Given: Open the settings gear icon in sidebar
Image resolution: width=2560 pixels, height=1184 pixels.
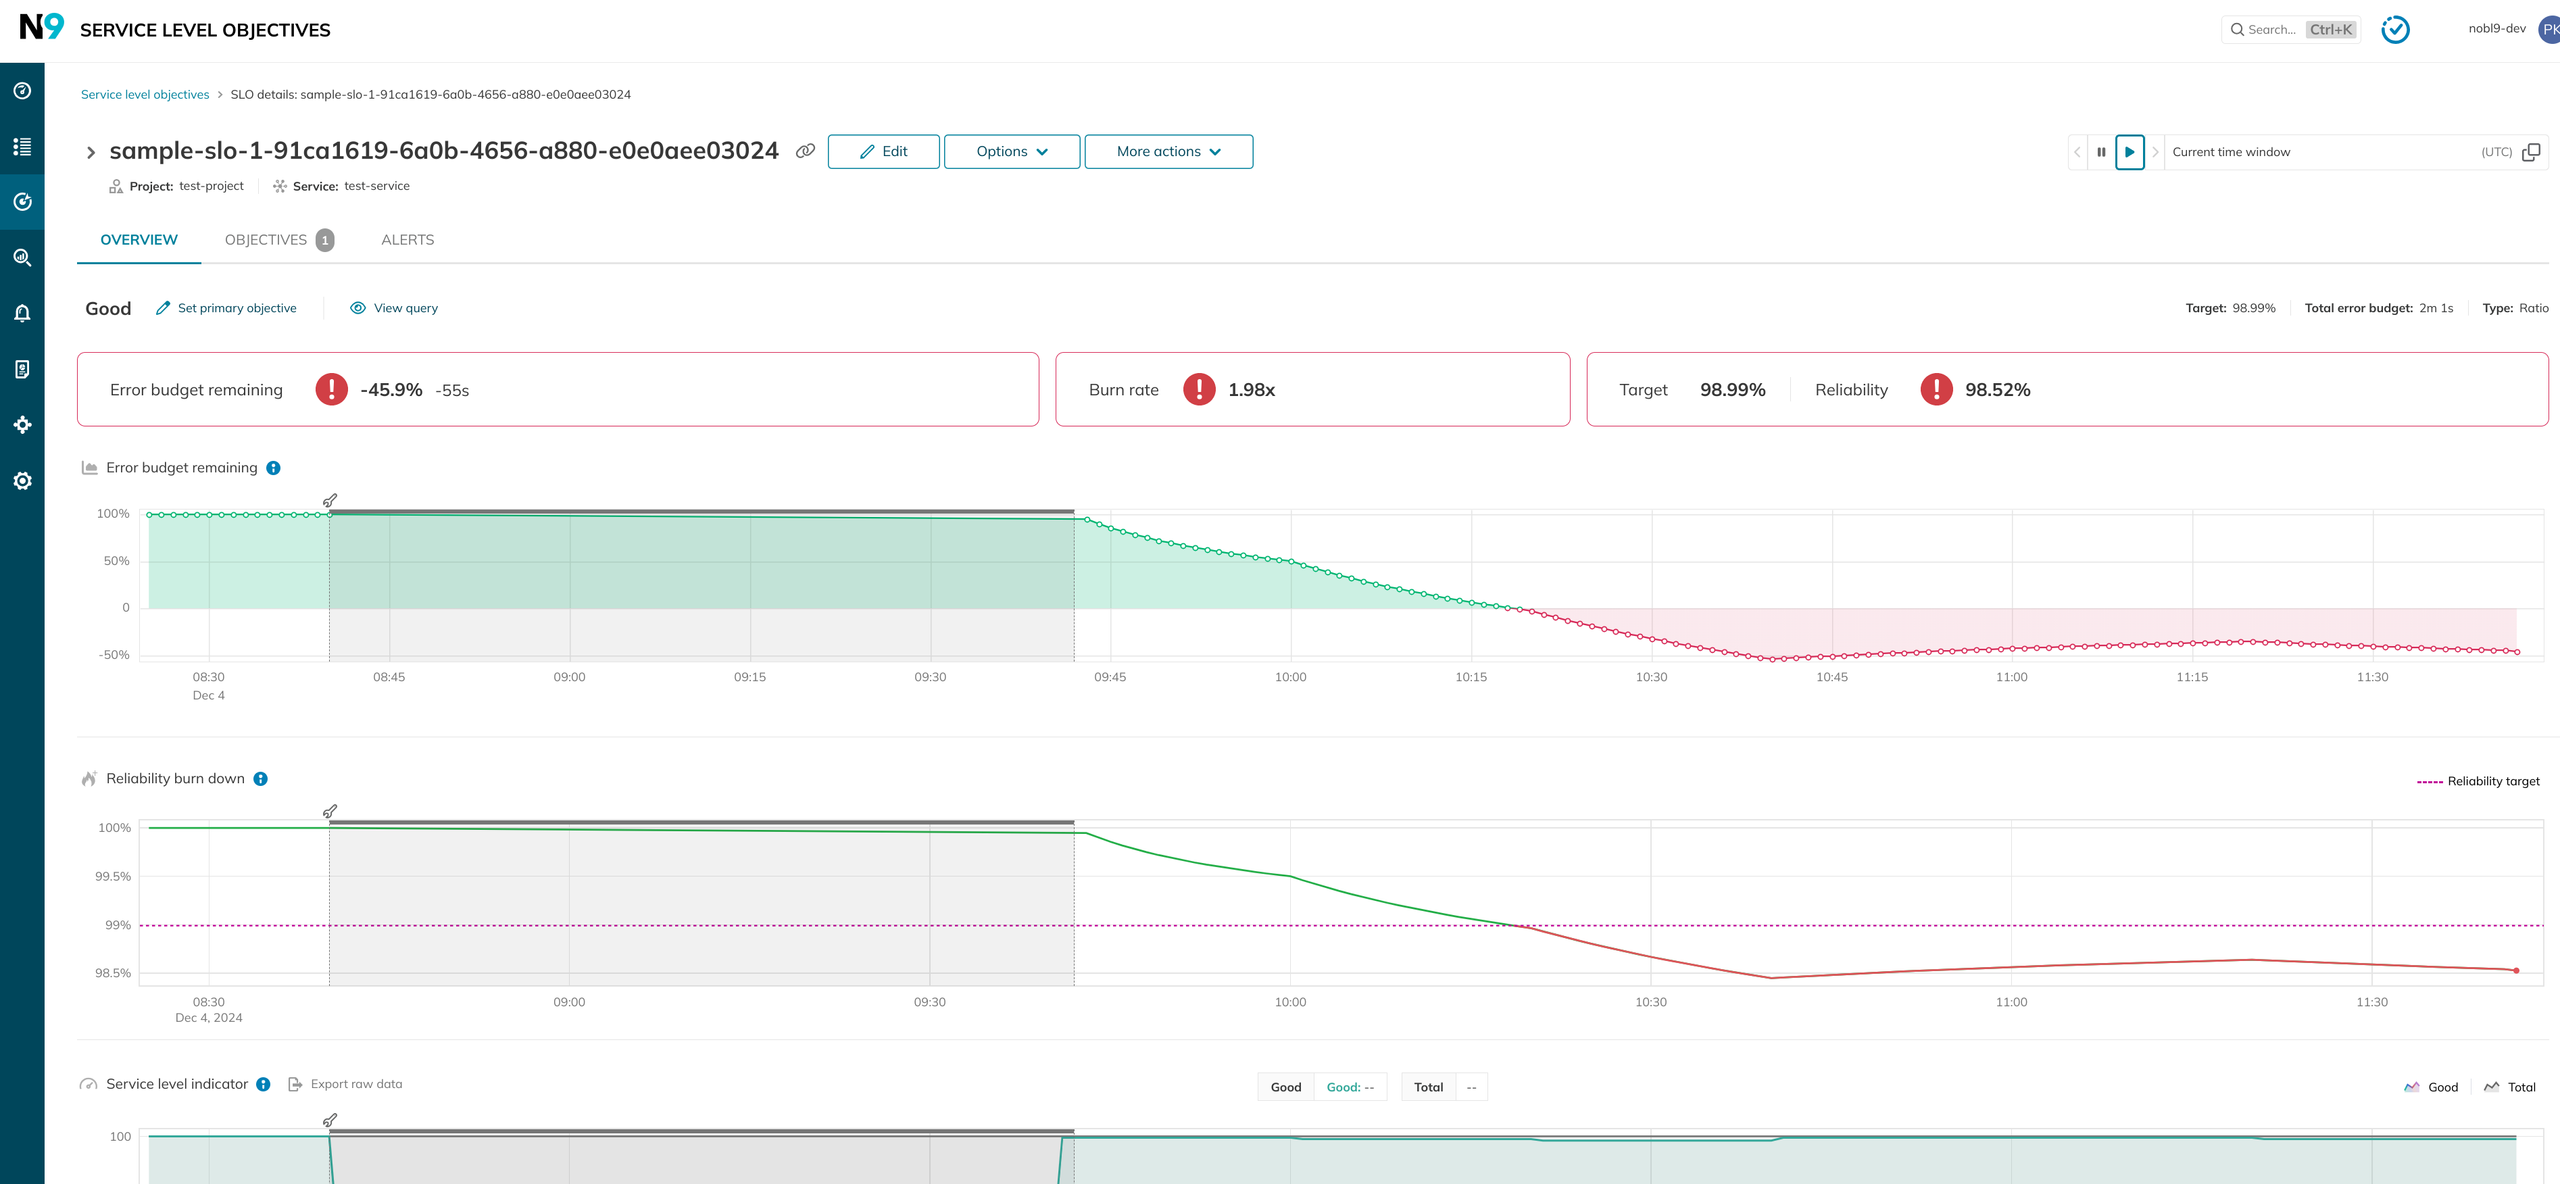Looking at the screenshot, I should click(22, 481).
